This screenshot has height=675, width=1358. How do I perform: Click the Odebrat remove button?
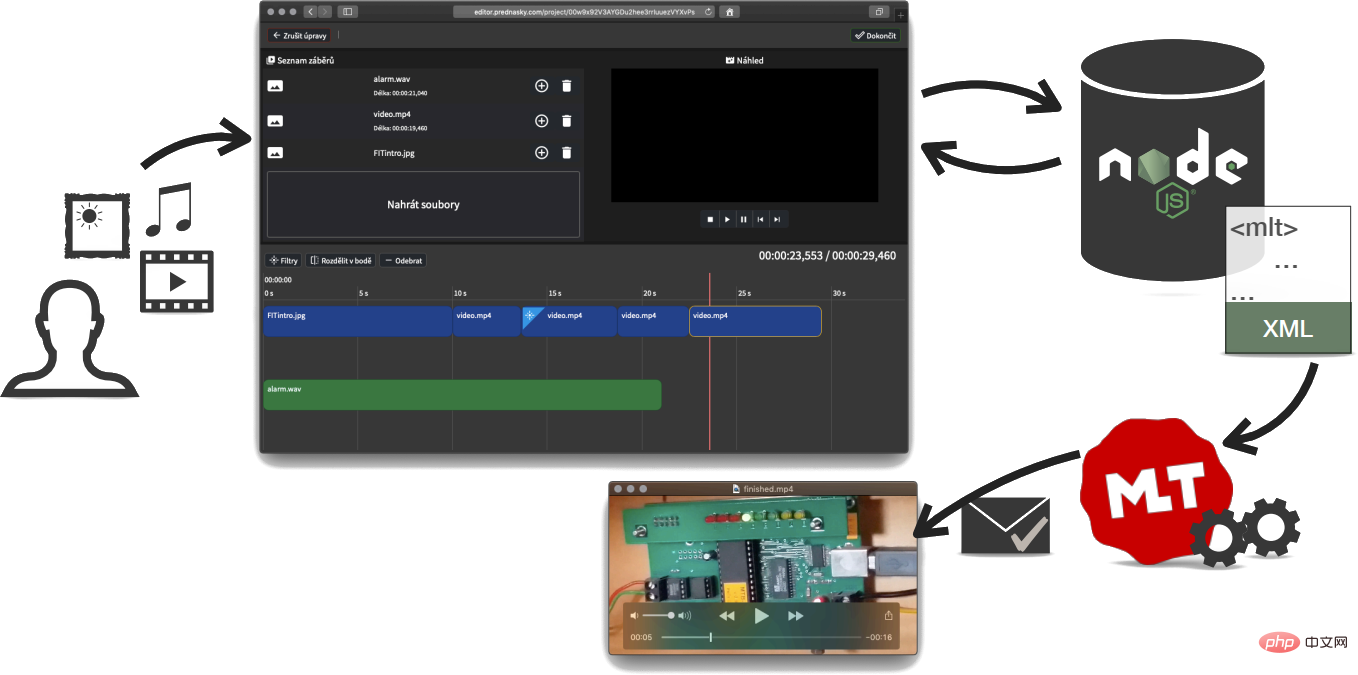click(403, 261)
